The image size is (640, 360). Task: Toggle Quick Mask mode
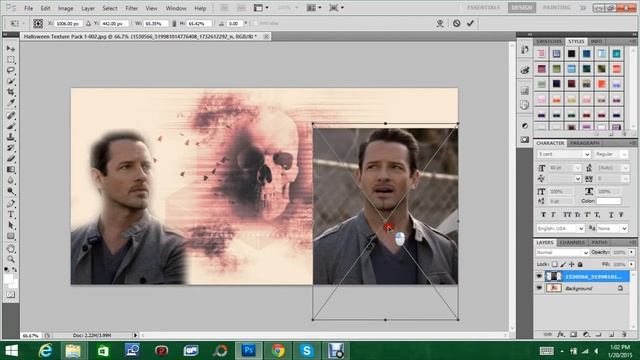pyautogui.click(x=11, y=294)
